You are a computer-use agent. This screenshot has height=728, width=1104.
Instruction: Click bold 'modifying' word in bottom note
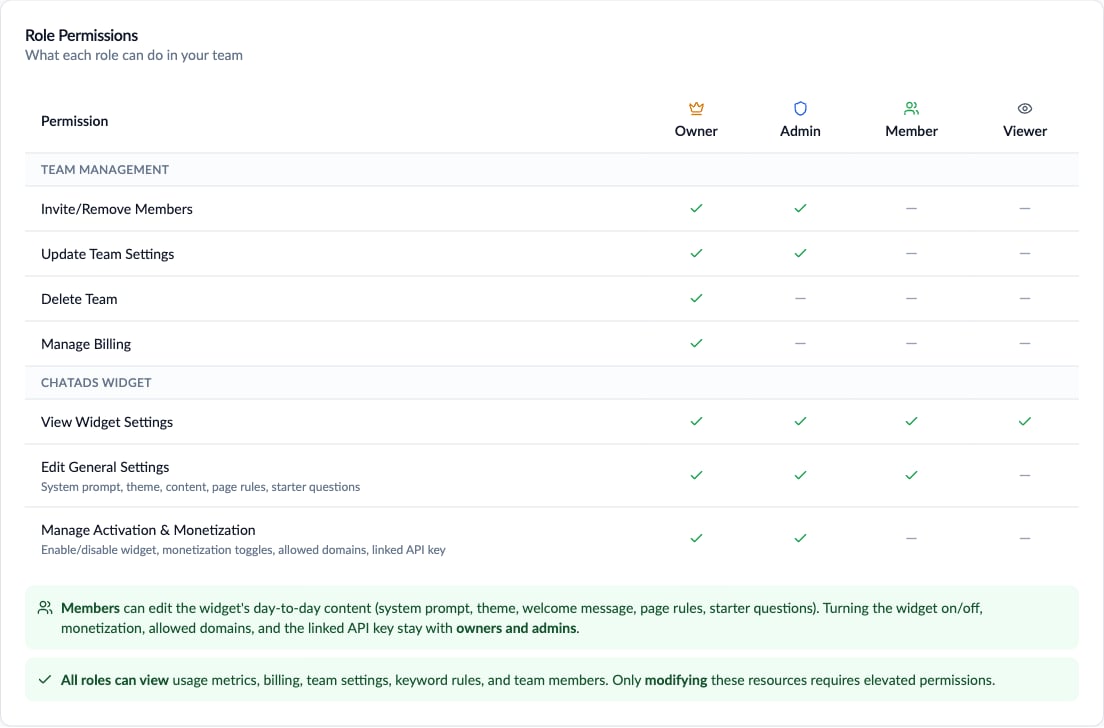click(x=676, y=680)
